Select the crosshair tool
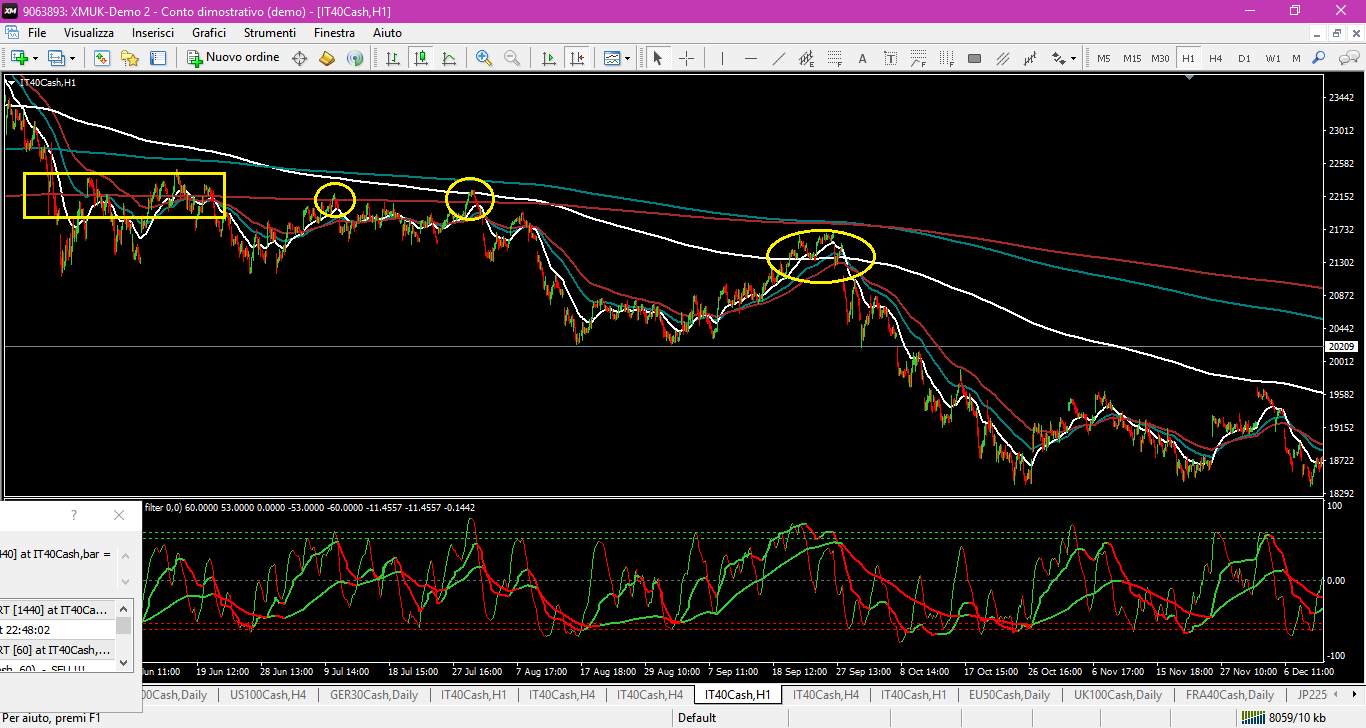 pos(686,58)
